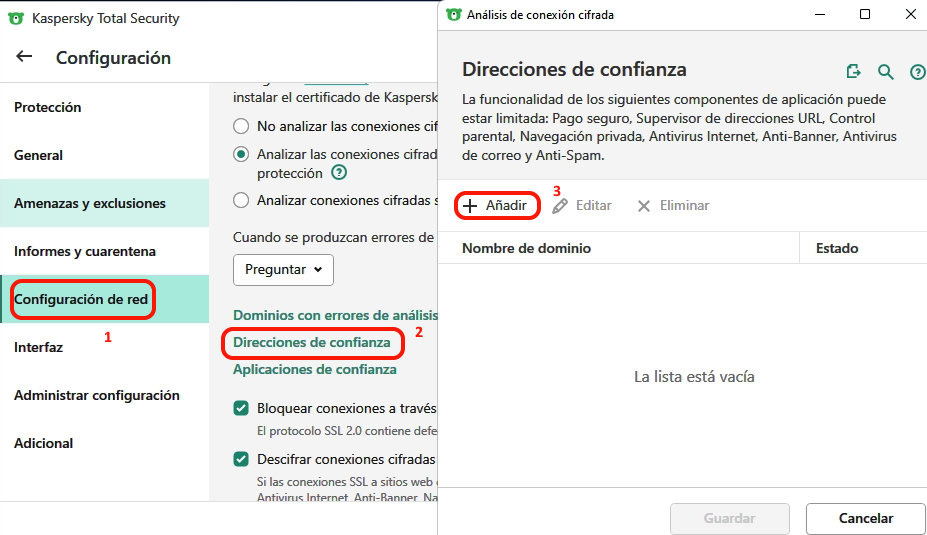Click the export list icon in Direcciones de confianza
This screenshot has width=927, height=535.
coord(853,72)
